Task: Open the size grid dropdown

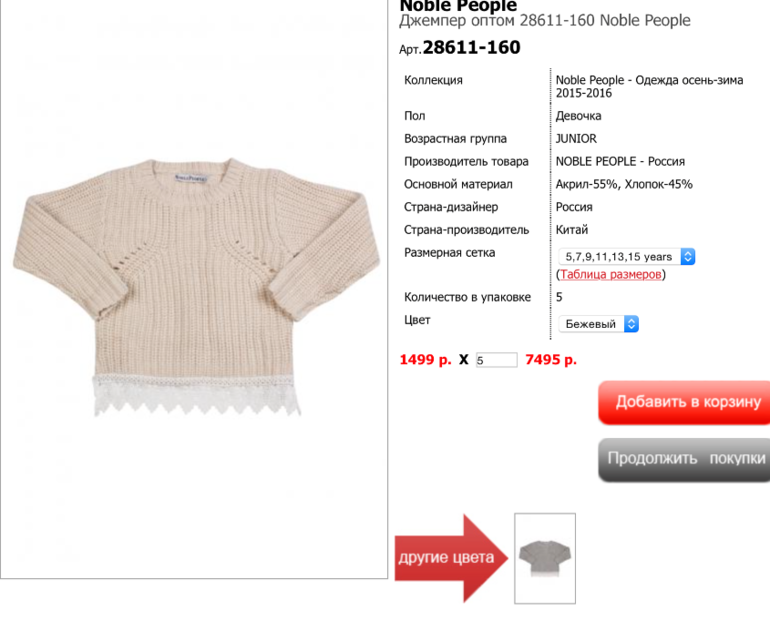Action: click(626, 256)
